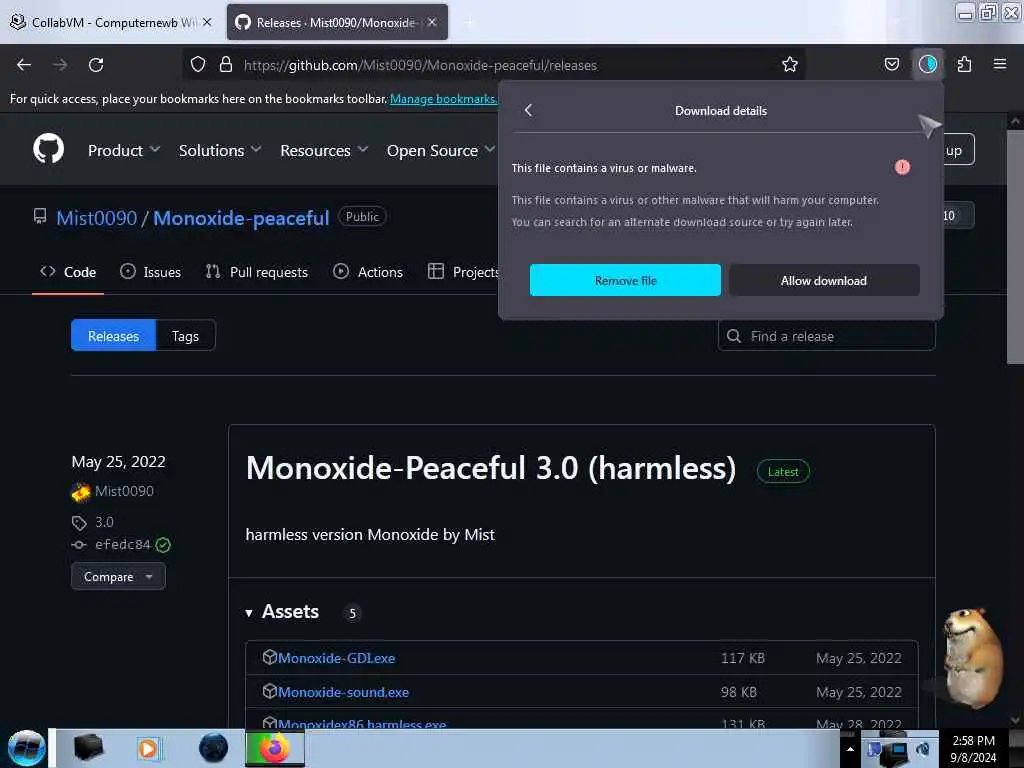Open a new browser tab
This screenshot has height=768, width=1024.
click(x=469, y=22)
